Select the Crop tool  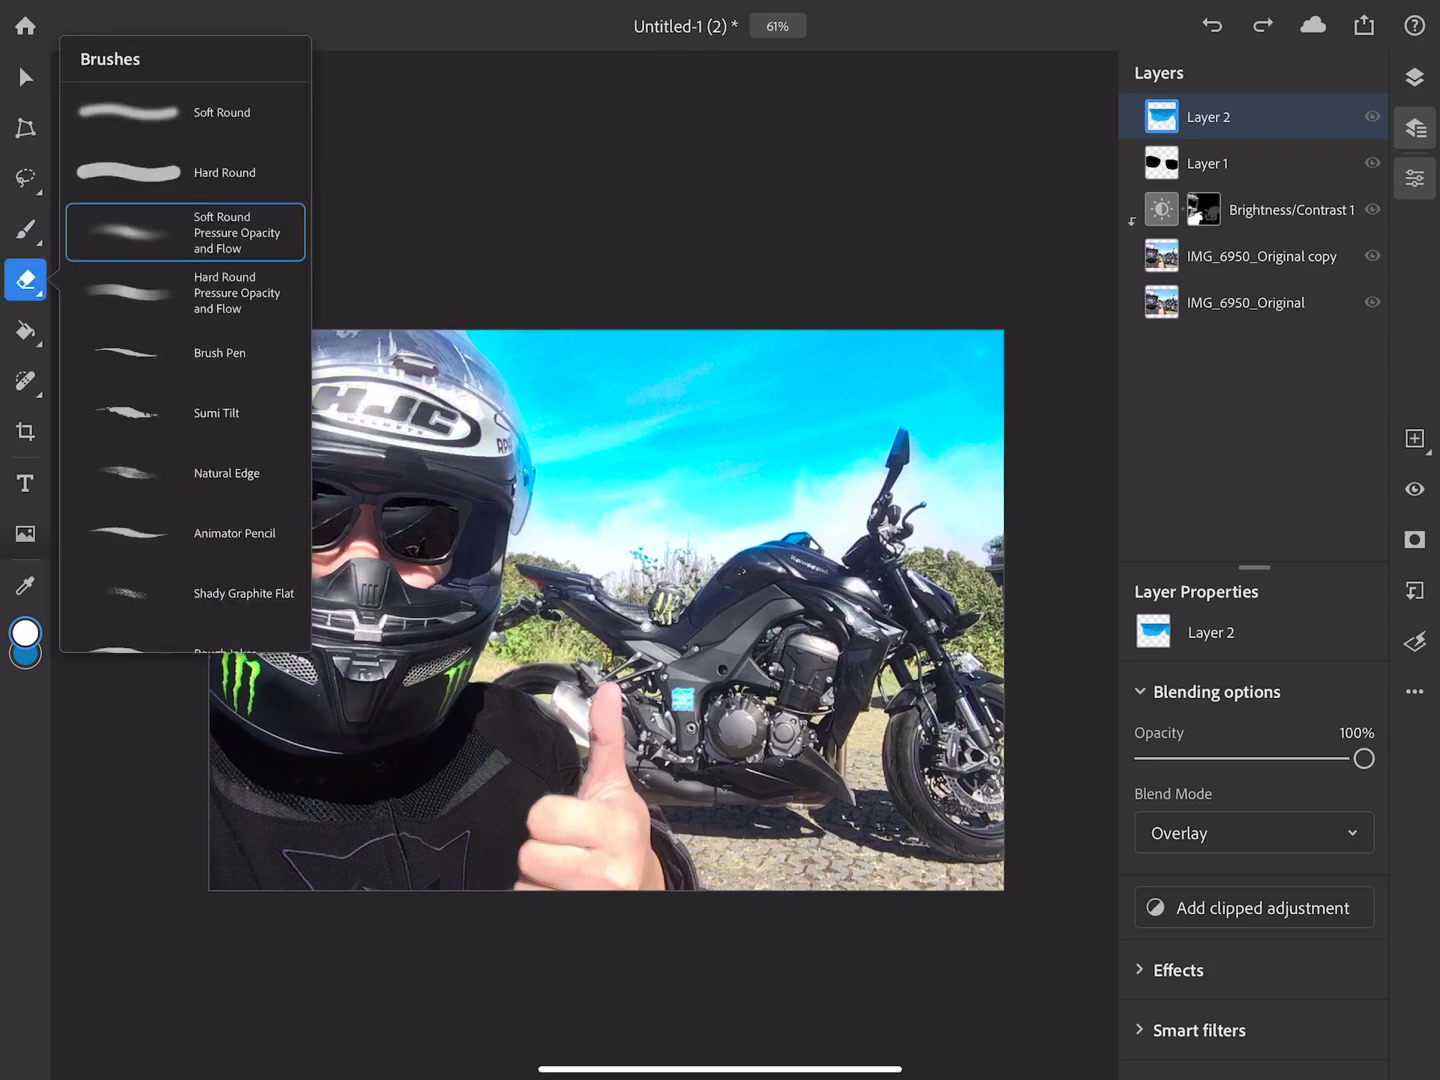(x=25, y=432)
